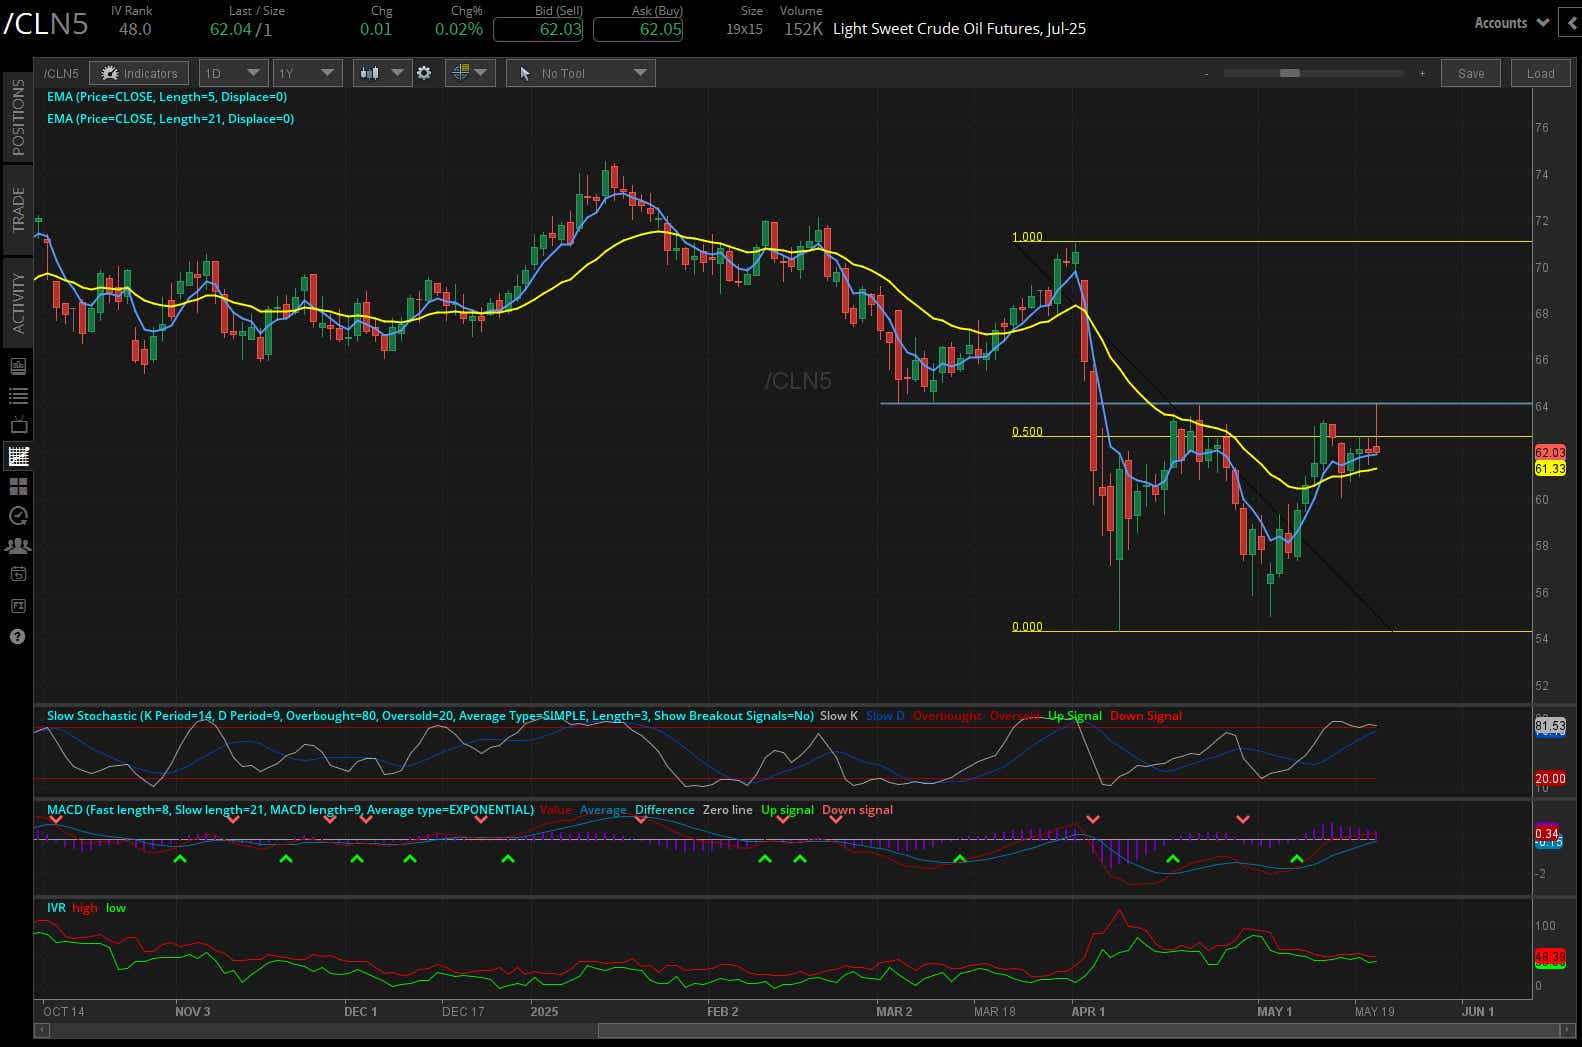Click the EMA Length=5 indicator label
The image size is (1582, 1047).
167,97
